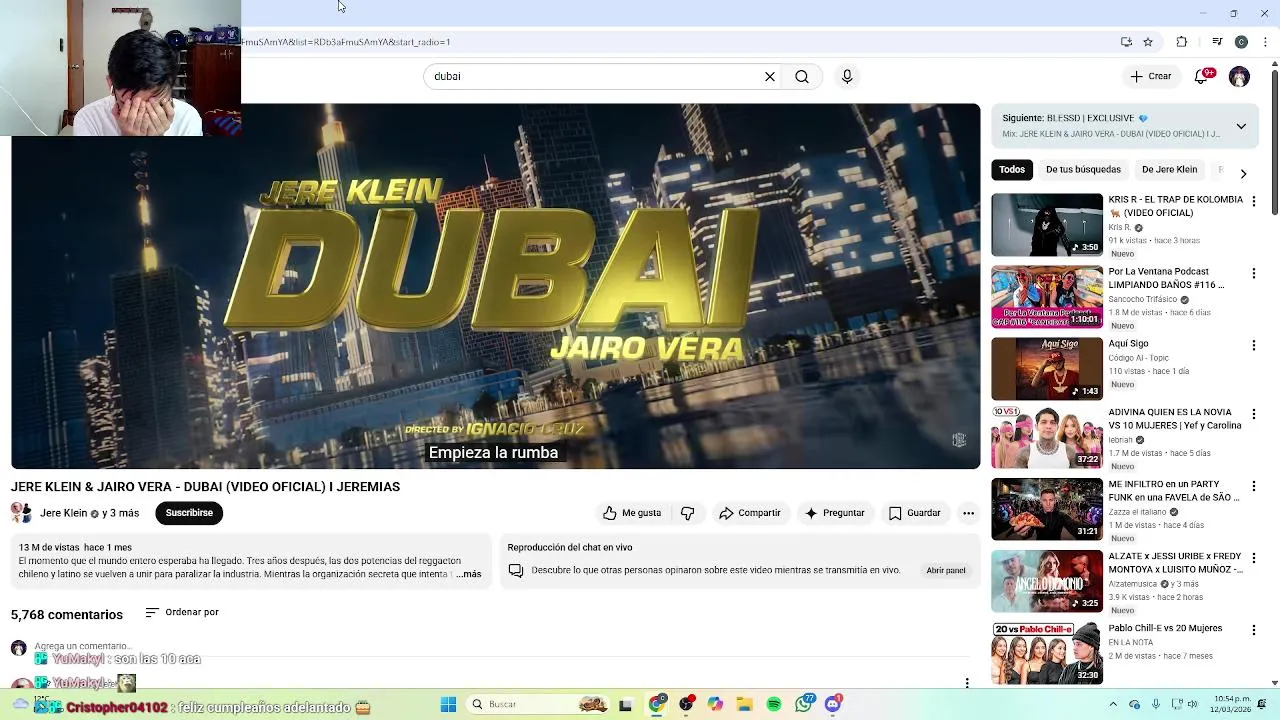The height and width of the screenshot is (720, 1280).
Task: Click the tray microphone icon
Action: (x=1156, y=705)
